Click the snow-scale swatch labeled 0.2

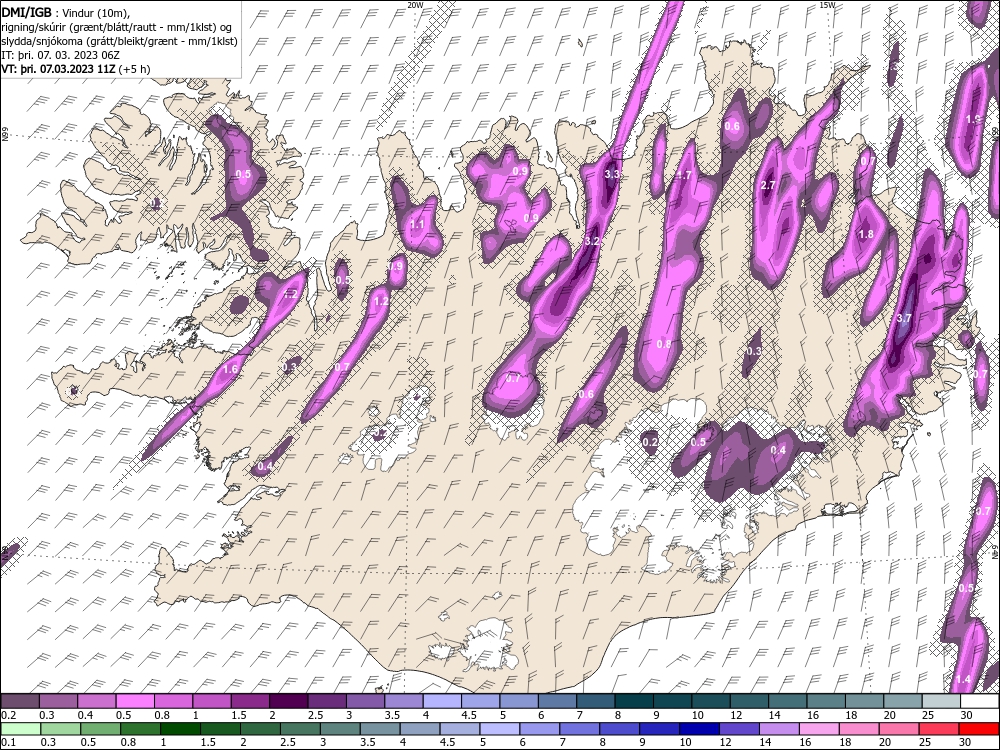tap(20, 701)
